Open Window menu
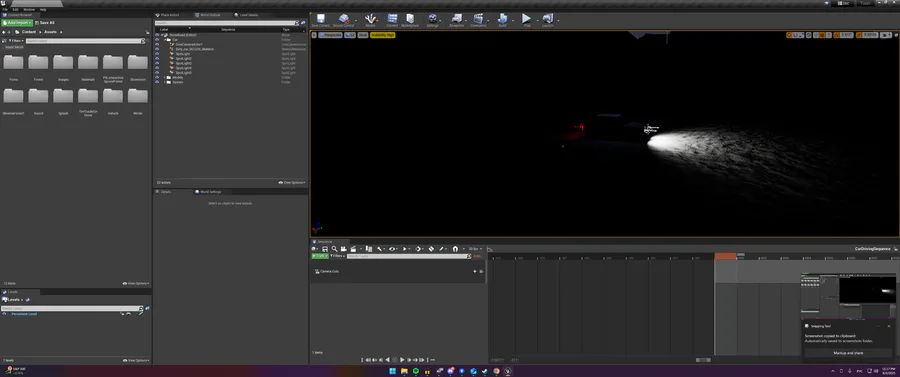Viewport: 900px width, 377px height. (29, 10)
